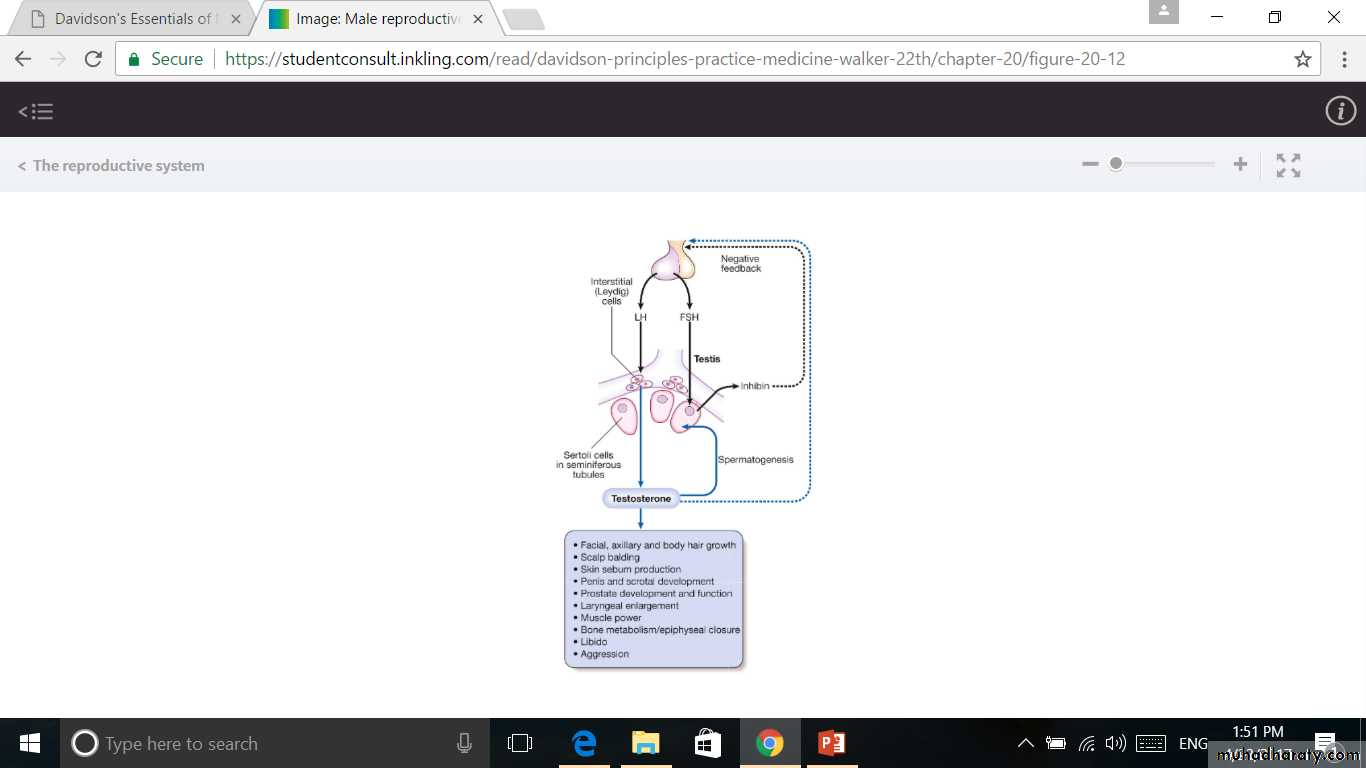Select Image: Male reproductive tab
This screenshot has width=1366, height=768.
(x=376, y=19)
